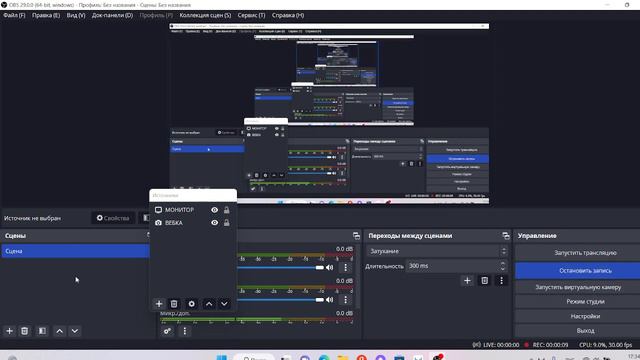The width and height of the screenshot is (640, 360).
Task: Lock the ВЕБКА source
Action: 227,223
